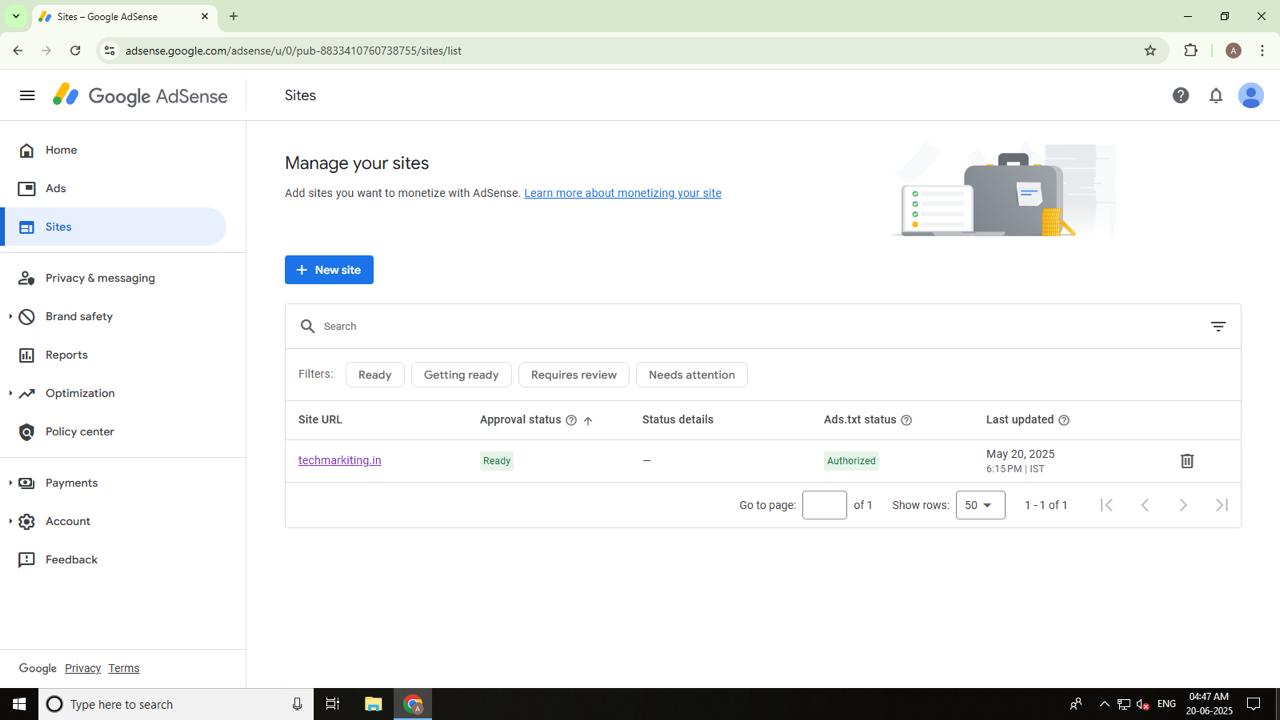Open a new browser tab
The height and width of the screenshot is (720, 1280).
233,16
